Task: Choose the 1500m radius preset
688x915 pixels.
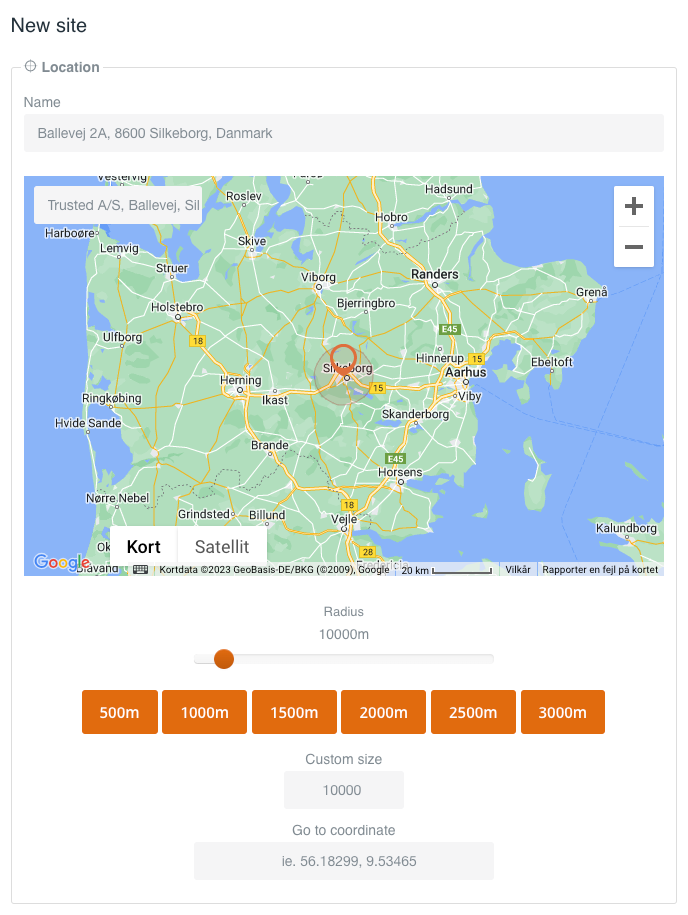Action: [294, 712]
